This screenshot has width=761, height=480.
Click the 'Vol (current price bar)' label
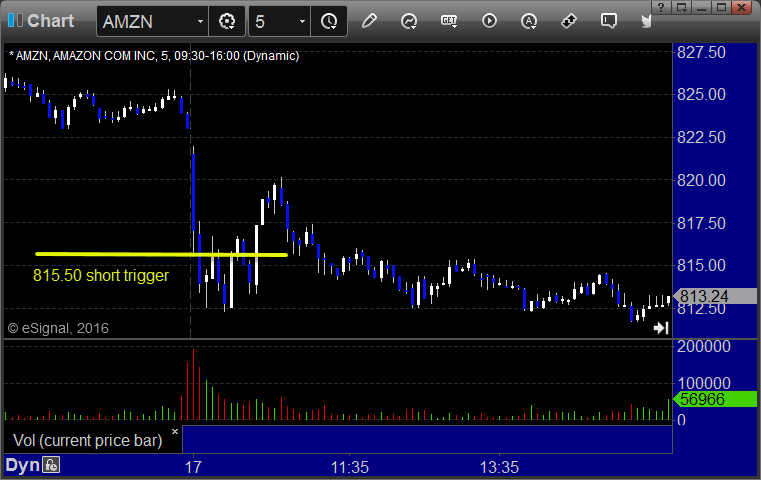(87, 440)
